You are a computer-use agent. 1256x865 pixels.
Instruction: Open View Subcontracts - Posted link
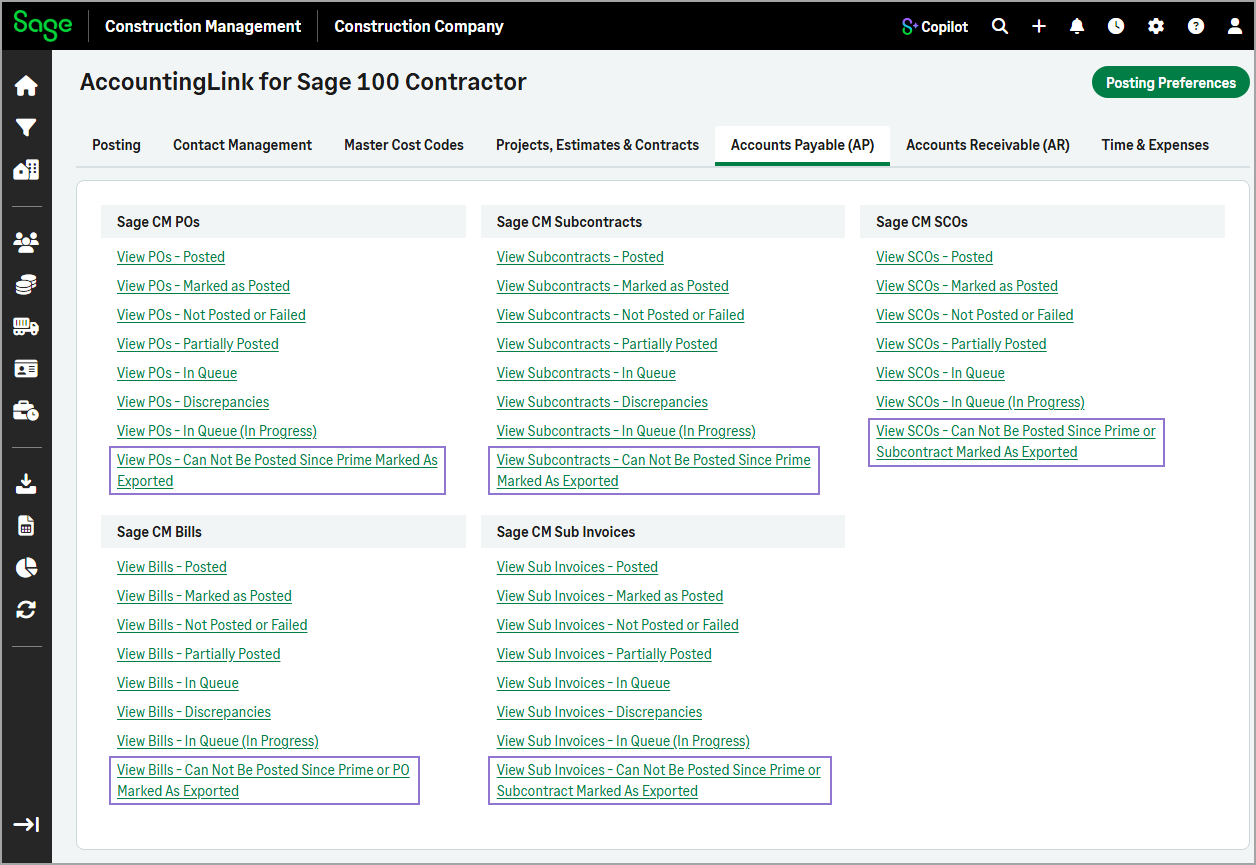pos(580,257)
